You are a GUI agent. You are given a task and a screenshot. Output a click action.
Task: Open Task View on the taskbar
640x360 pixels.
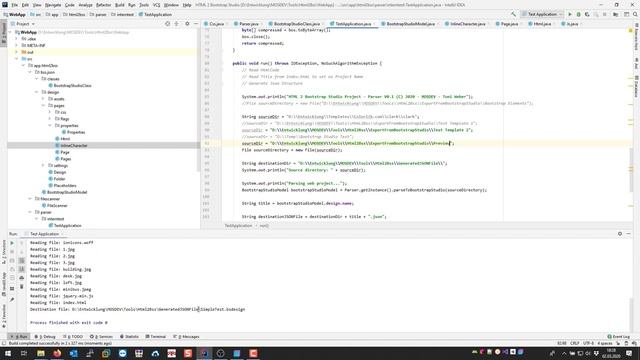coord(24,353)
